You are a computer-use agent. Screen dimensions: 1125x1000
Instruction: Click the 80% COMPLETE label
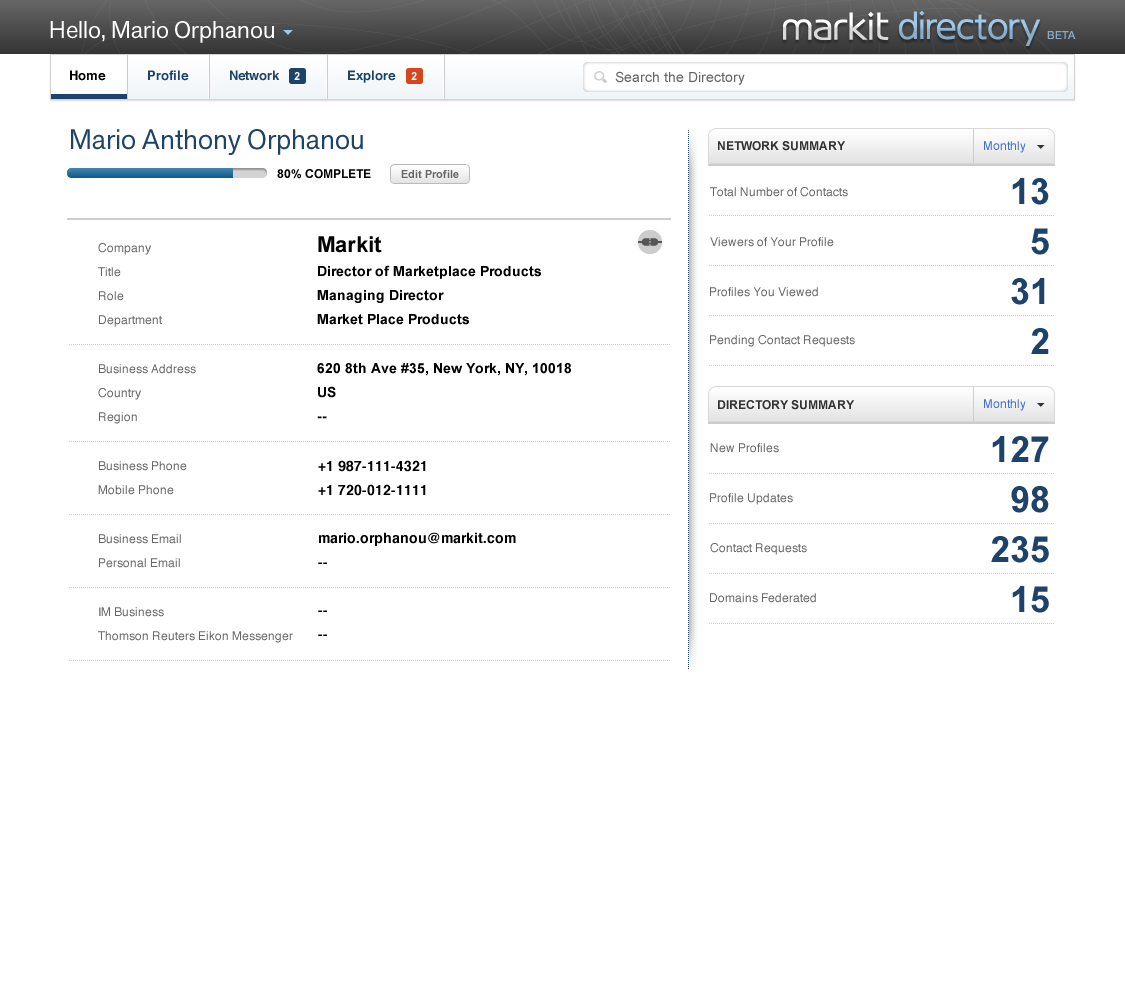click(324, 174)
